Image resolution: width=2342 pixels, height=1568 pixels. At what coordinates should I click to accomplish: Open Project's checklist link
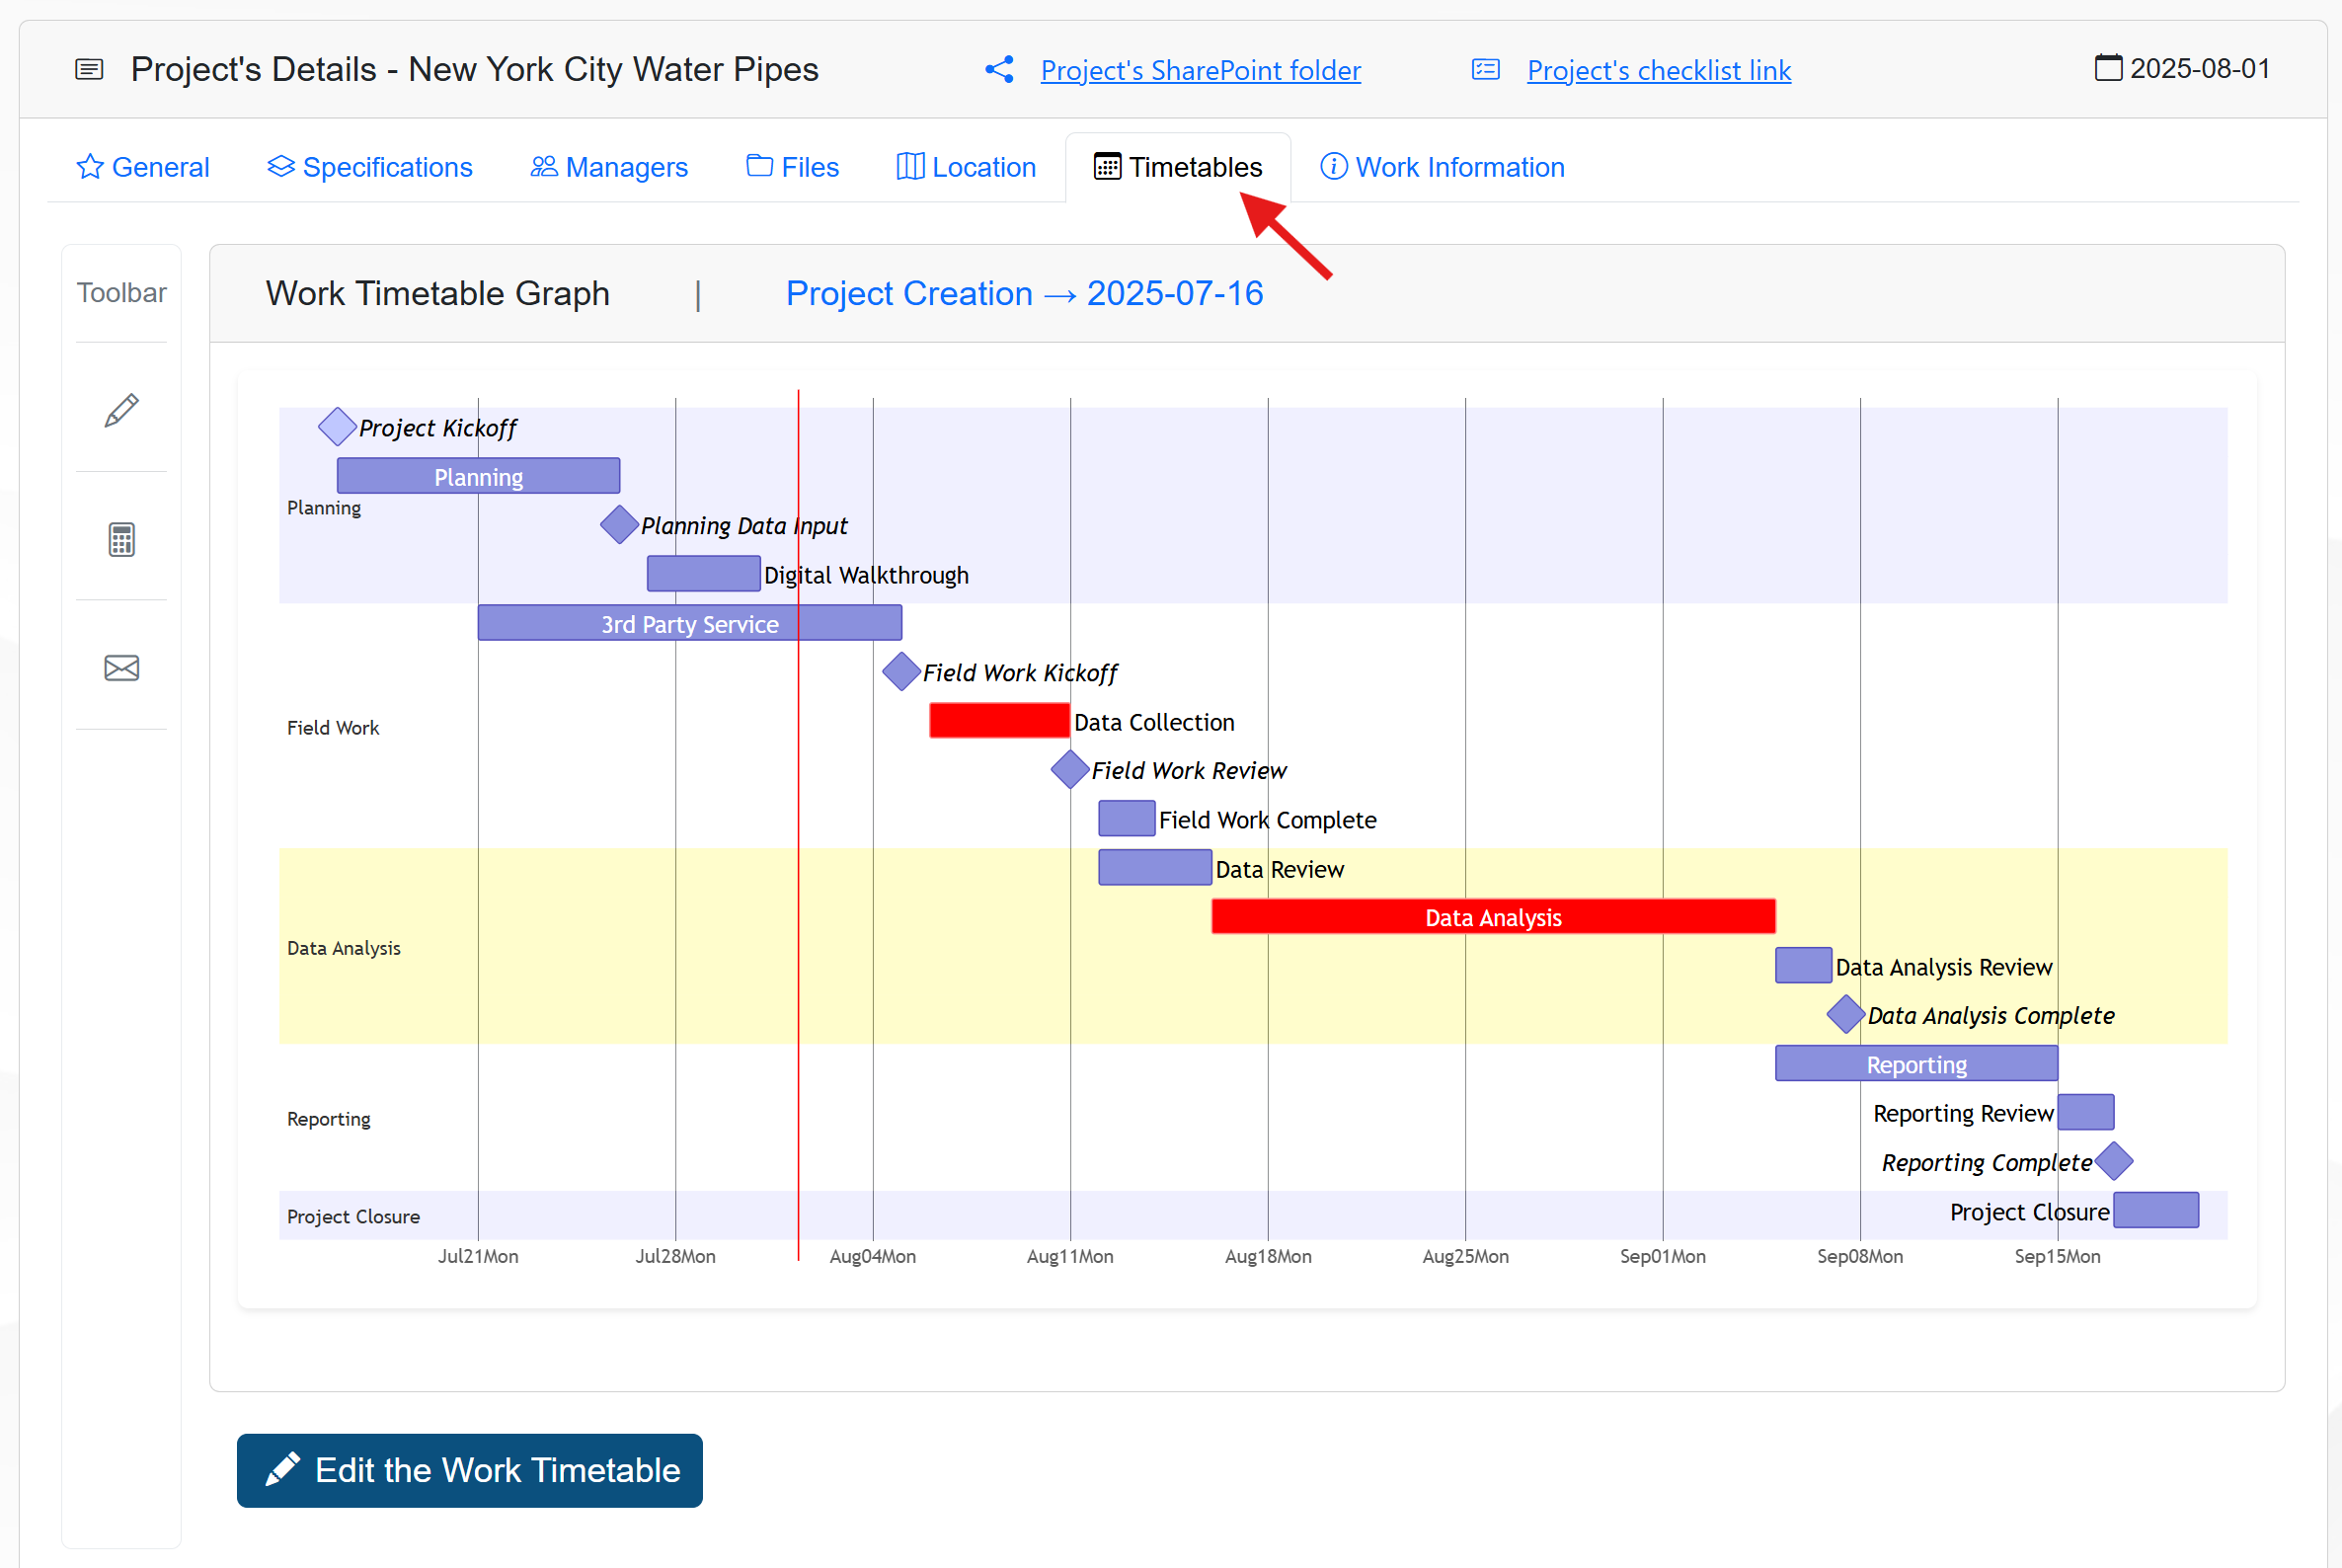(x=1658, y=70)
